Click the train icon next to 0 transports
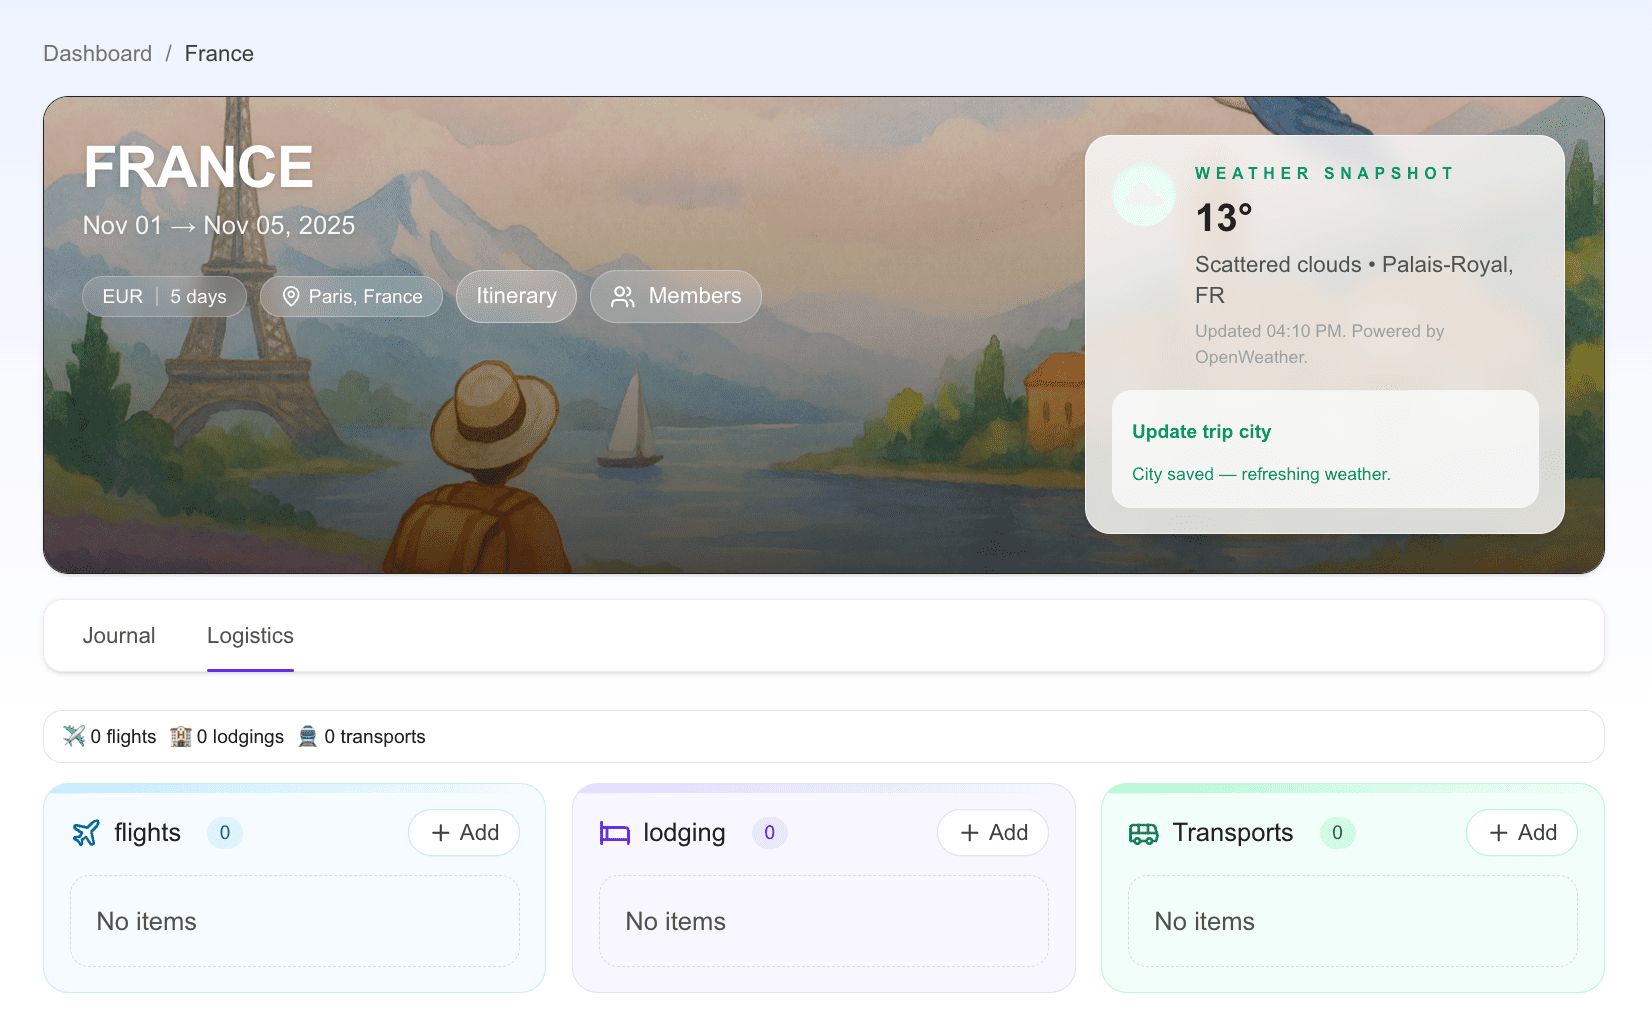 tap(309, 736)
